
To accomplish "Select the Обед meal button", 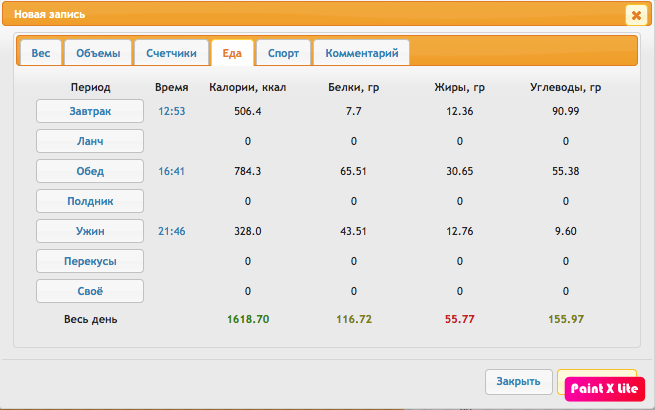I will tap(90, 171).
